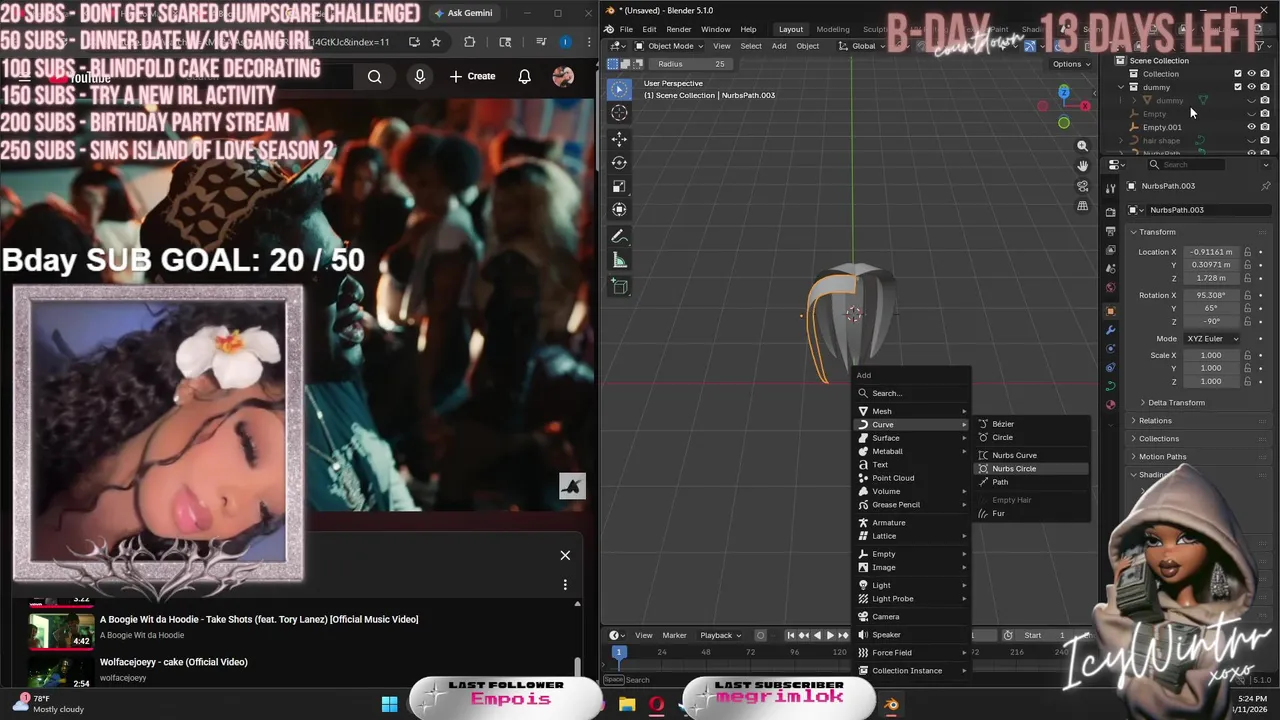Toggle lock for Location X
Image resolution: width=1280 pixels, height=720 pixels.
pyautogui.click(x=1247, y=252)
